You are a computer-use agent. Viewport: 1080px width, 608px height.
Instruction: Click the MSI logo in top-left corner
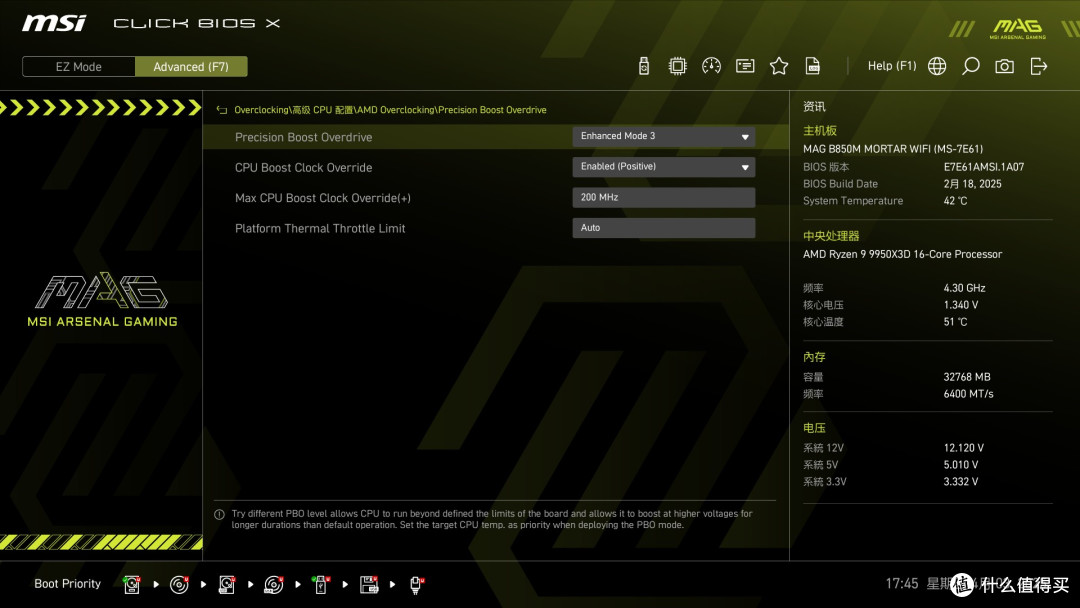tap(54, 23)
